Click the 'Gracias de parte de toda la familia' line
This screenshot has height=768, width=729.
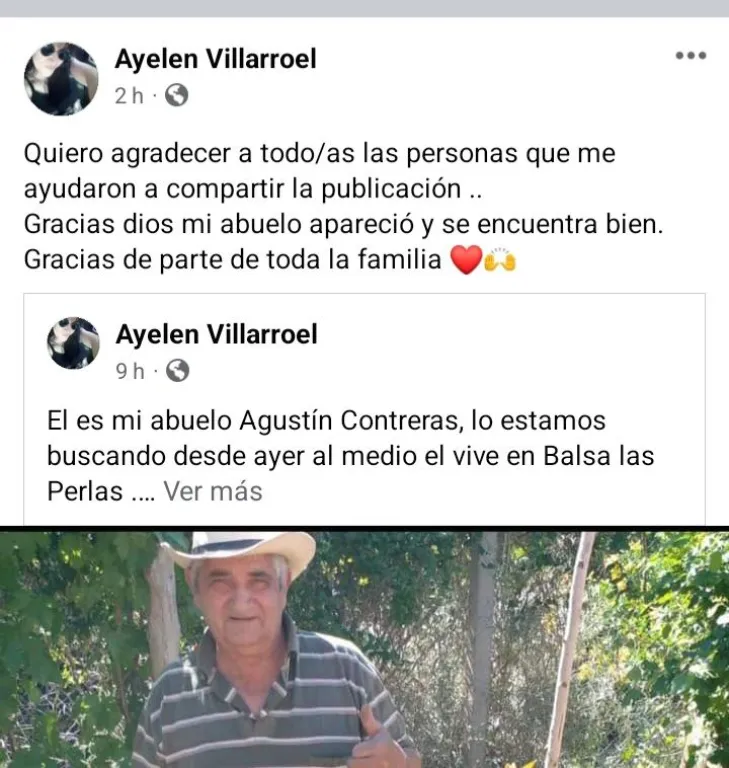click(x=233, y=260)
